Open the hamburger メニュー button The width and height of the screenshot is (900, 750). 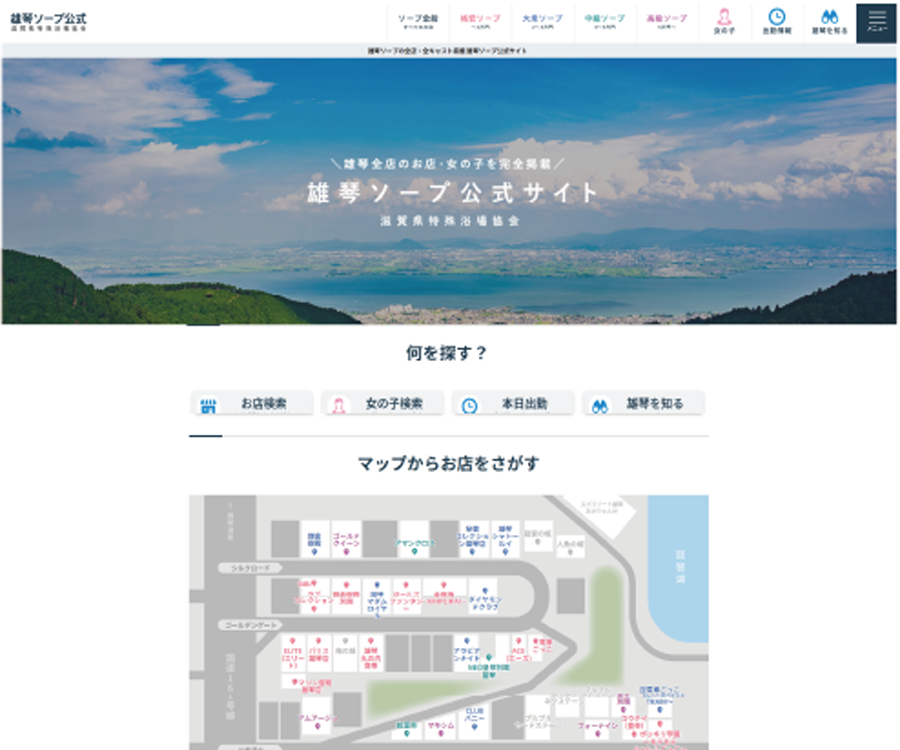pos(876,22)
